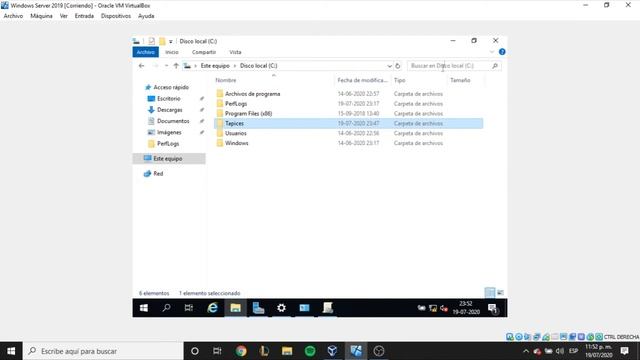Click New folder icon in title bar

[162, 41]
